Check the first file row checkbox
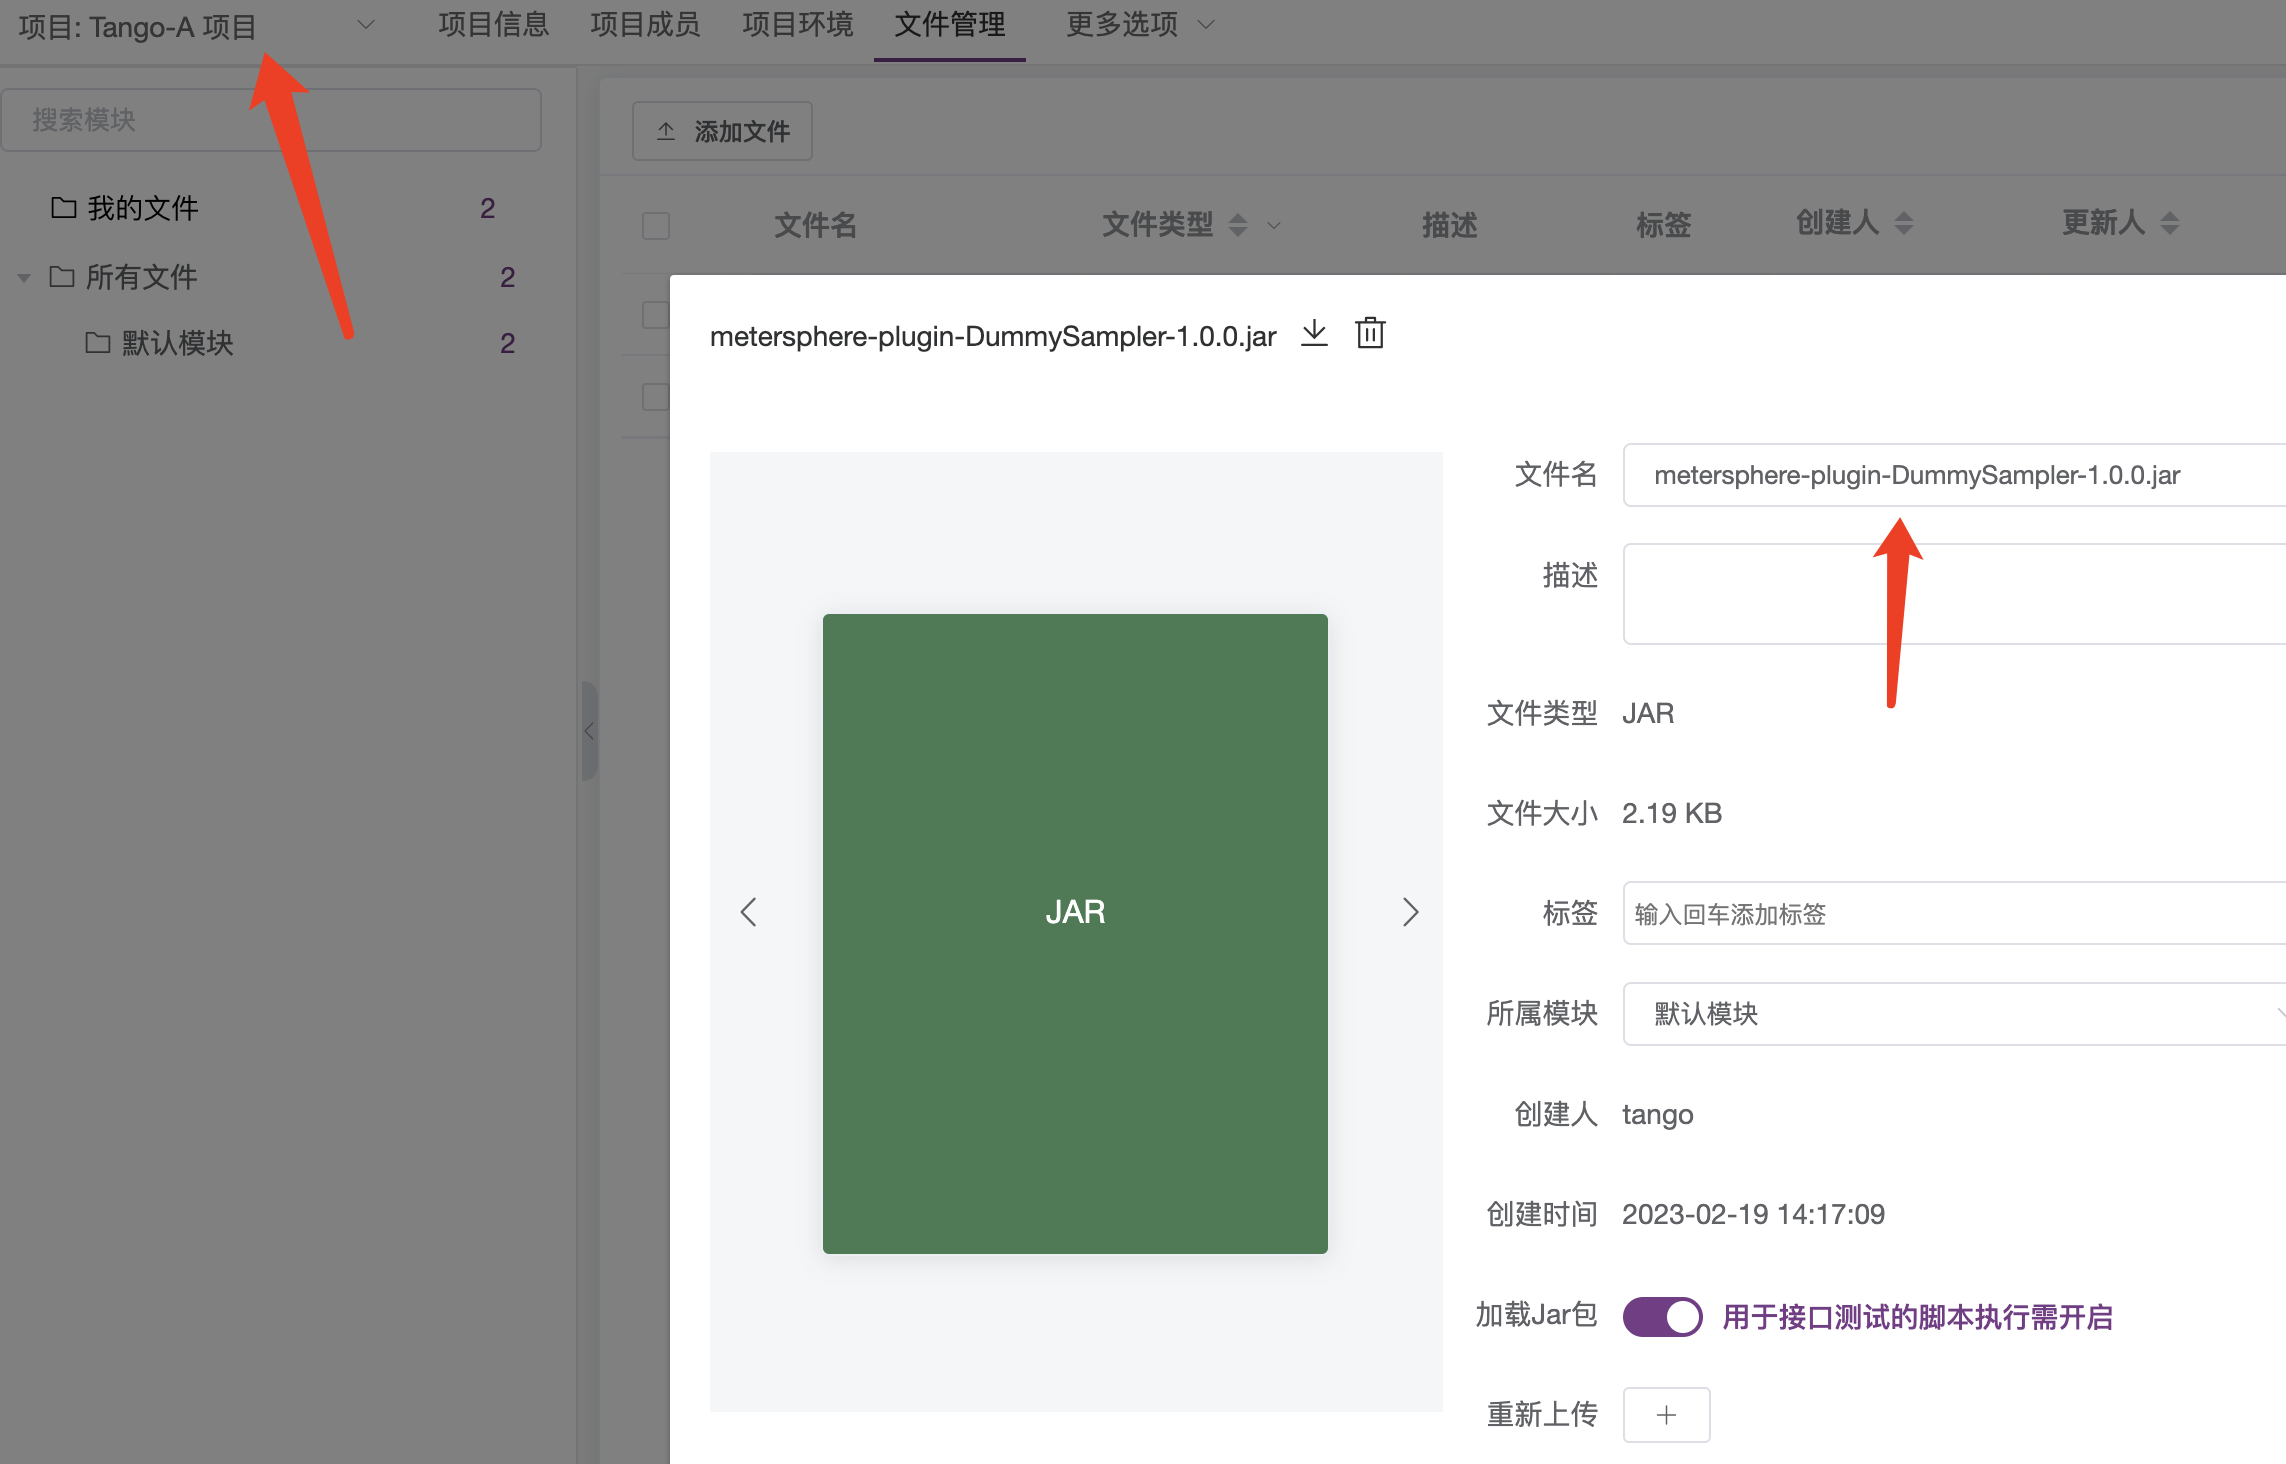This screenshot has height=1464, width=2286. click(656, 313)
